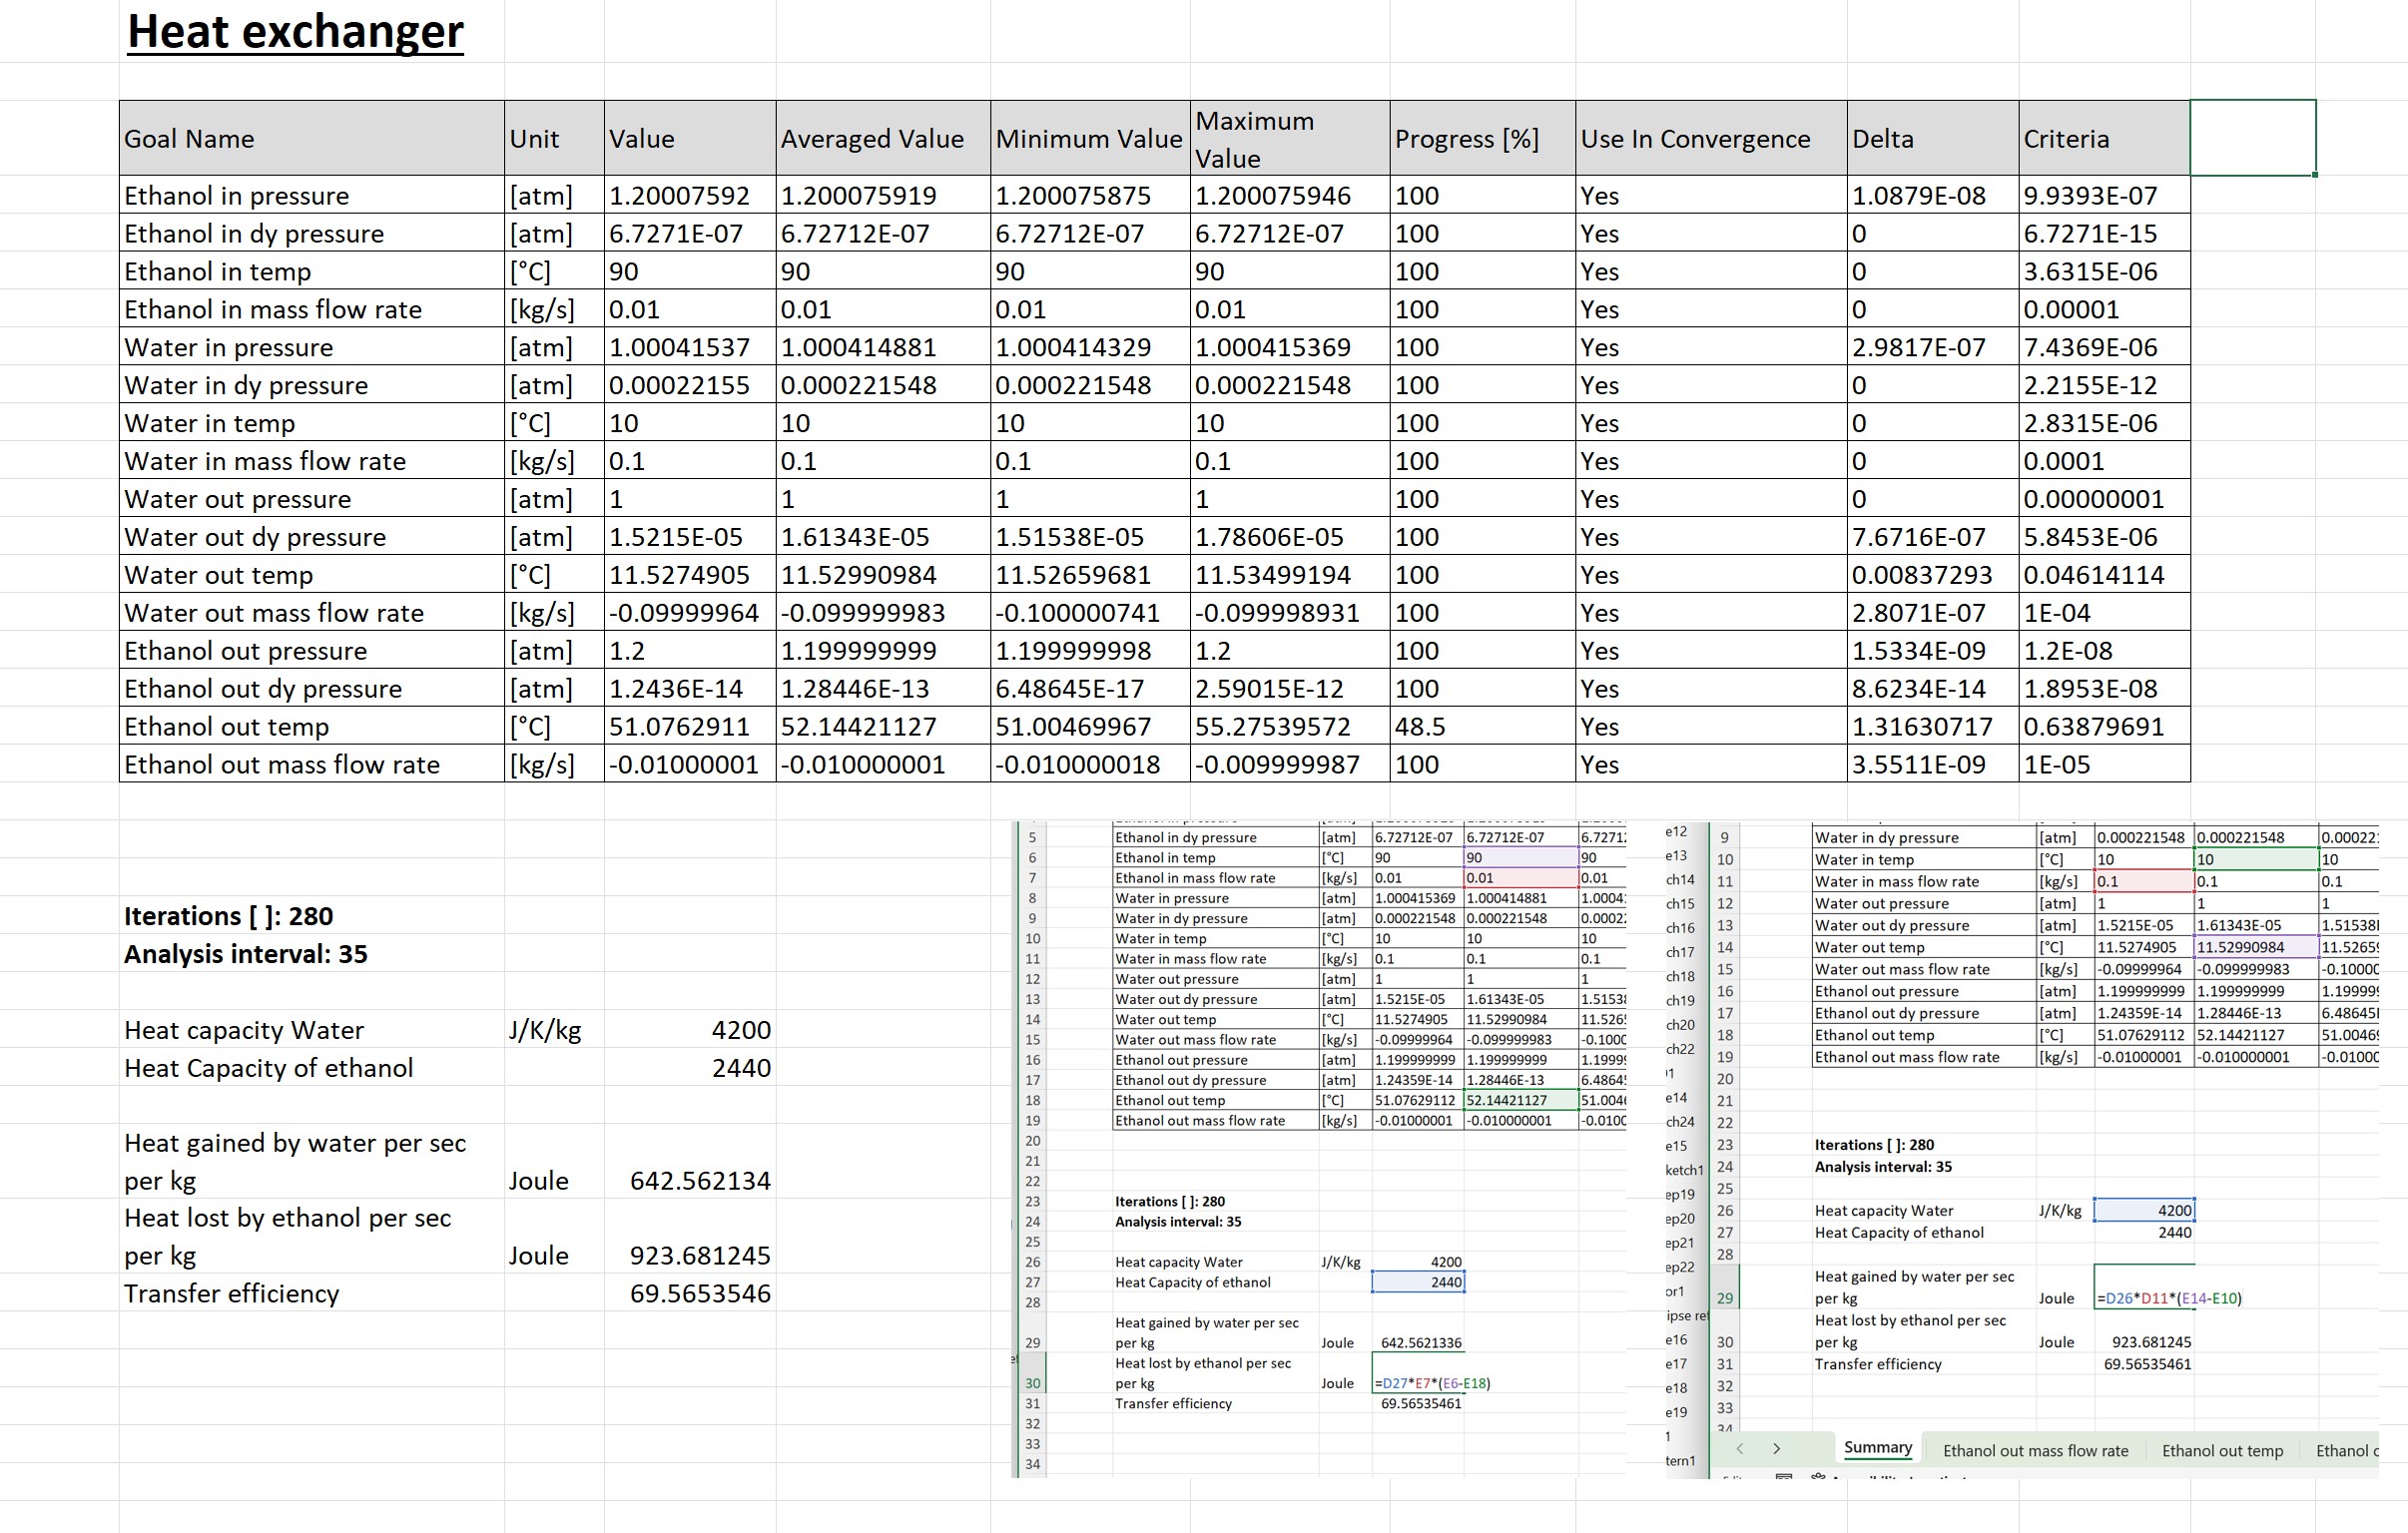The width and height of the screenshot is (2408, 1533).
Task: Click the Ethanol out pressure label
Action: pos(312,651)
